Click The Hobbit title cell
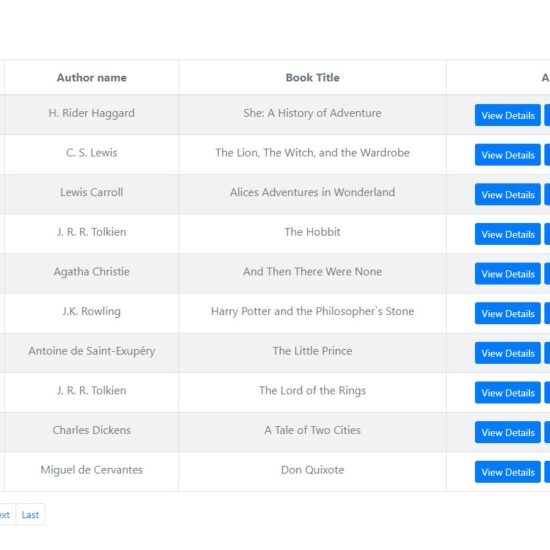 312,234
